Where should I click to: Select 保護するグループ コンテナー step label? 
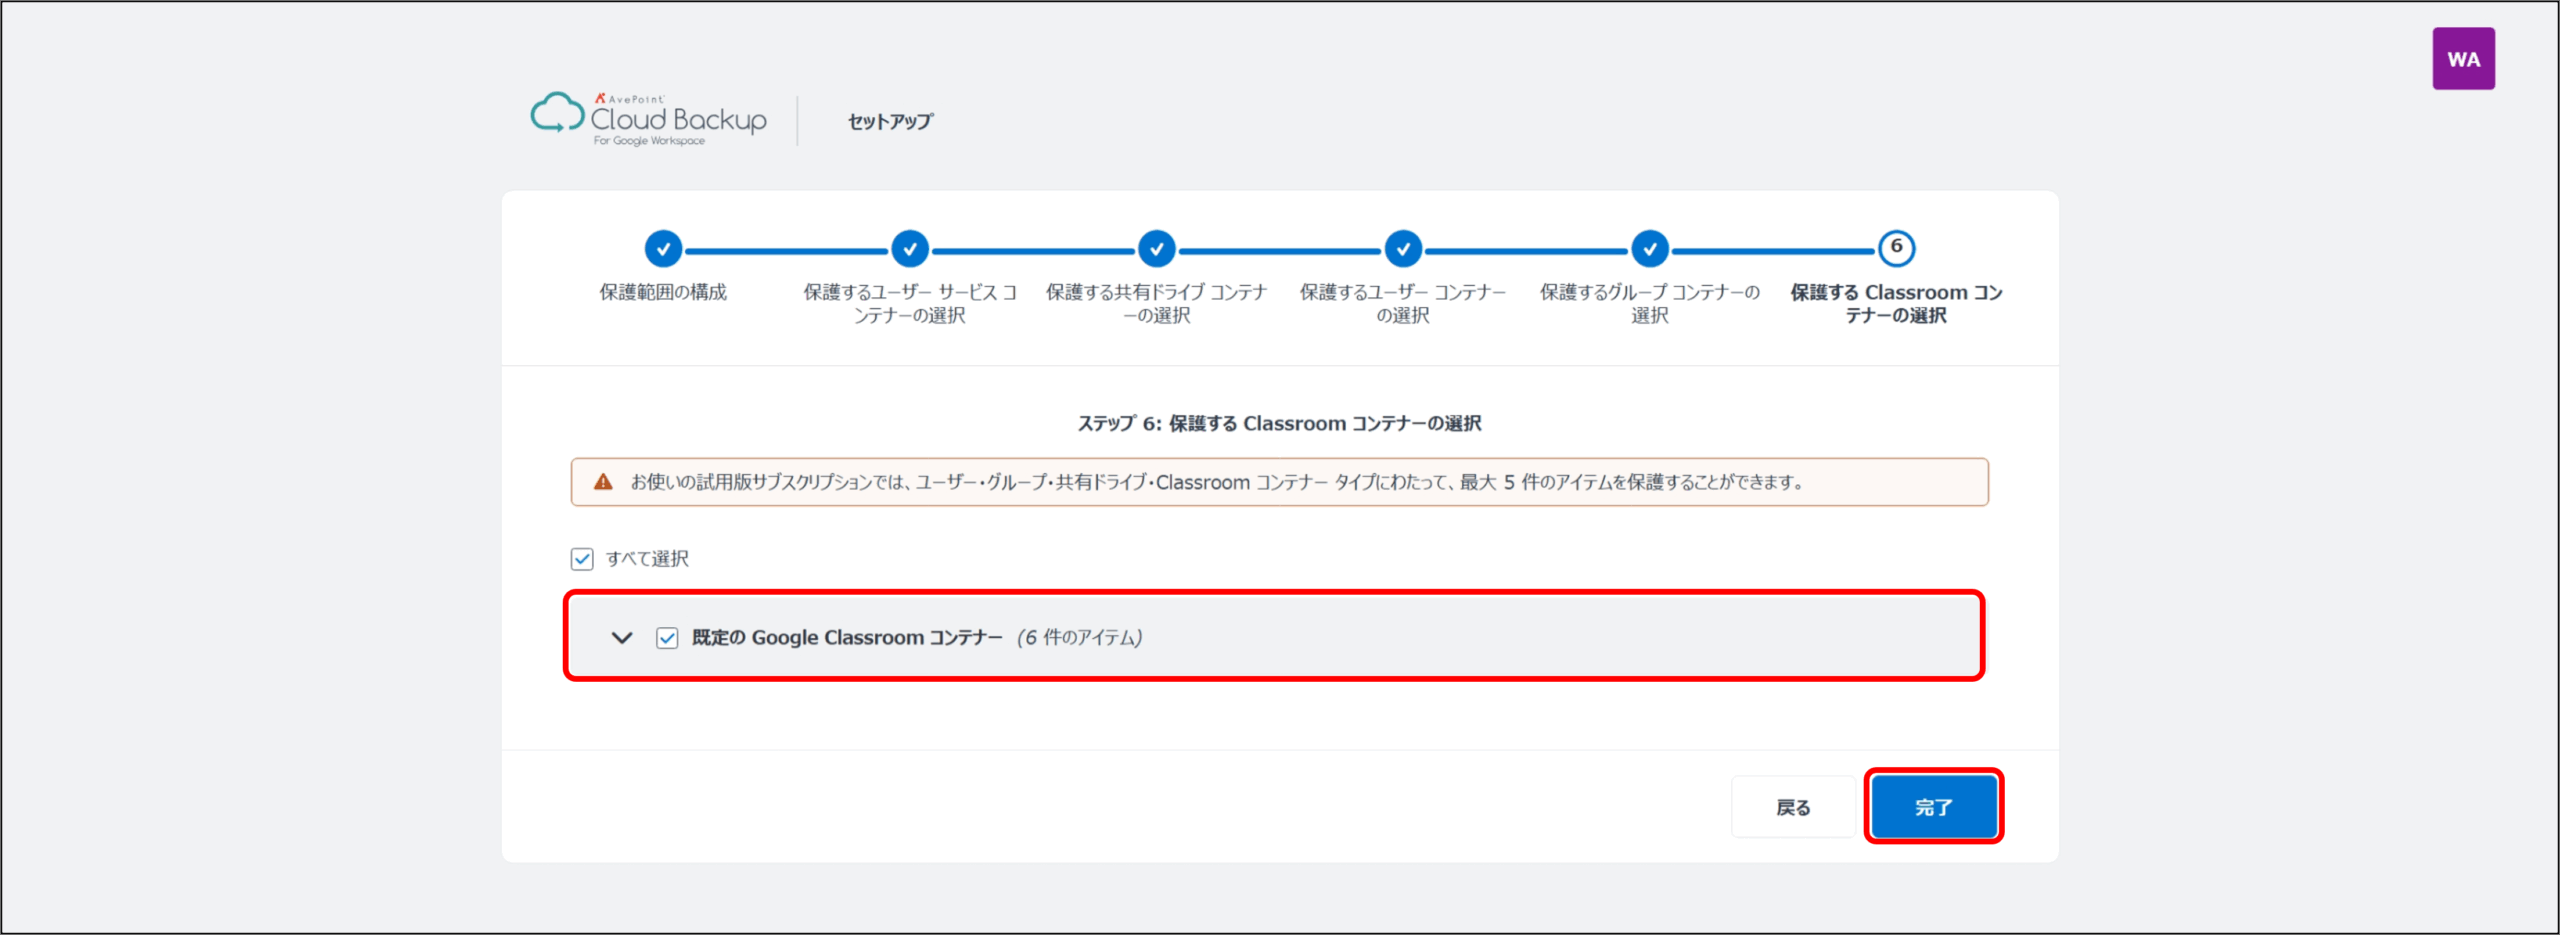(1649, 303)
